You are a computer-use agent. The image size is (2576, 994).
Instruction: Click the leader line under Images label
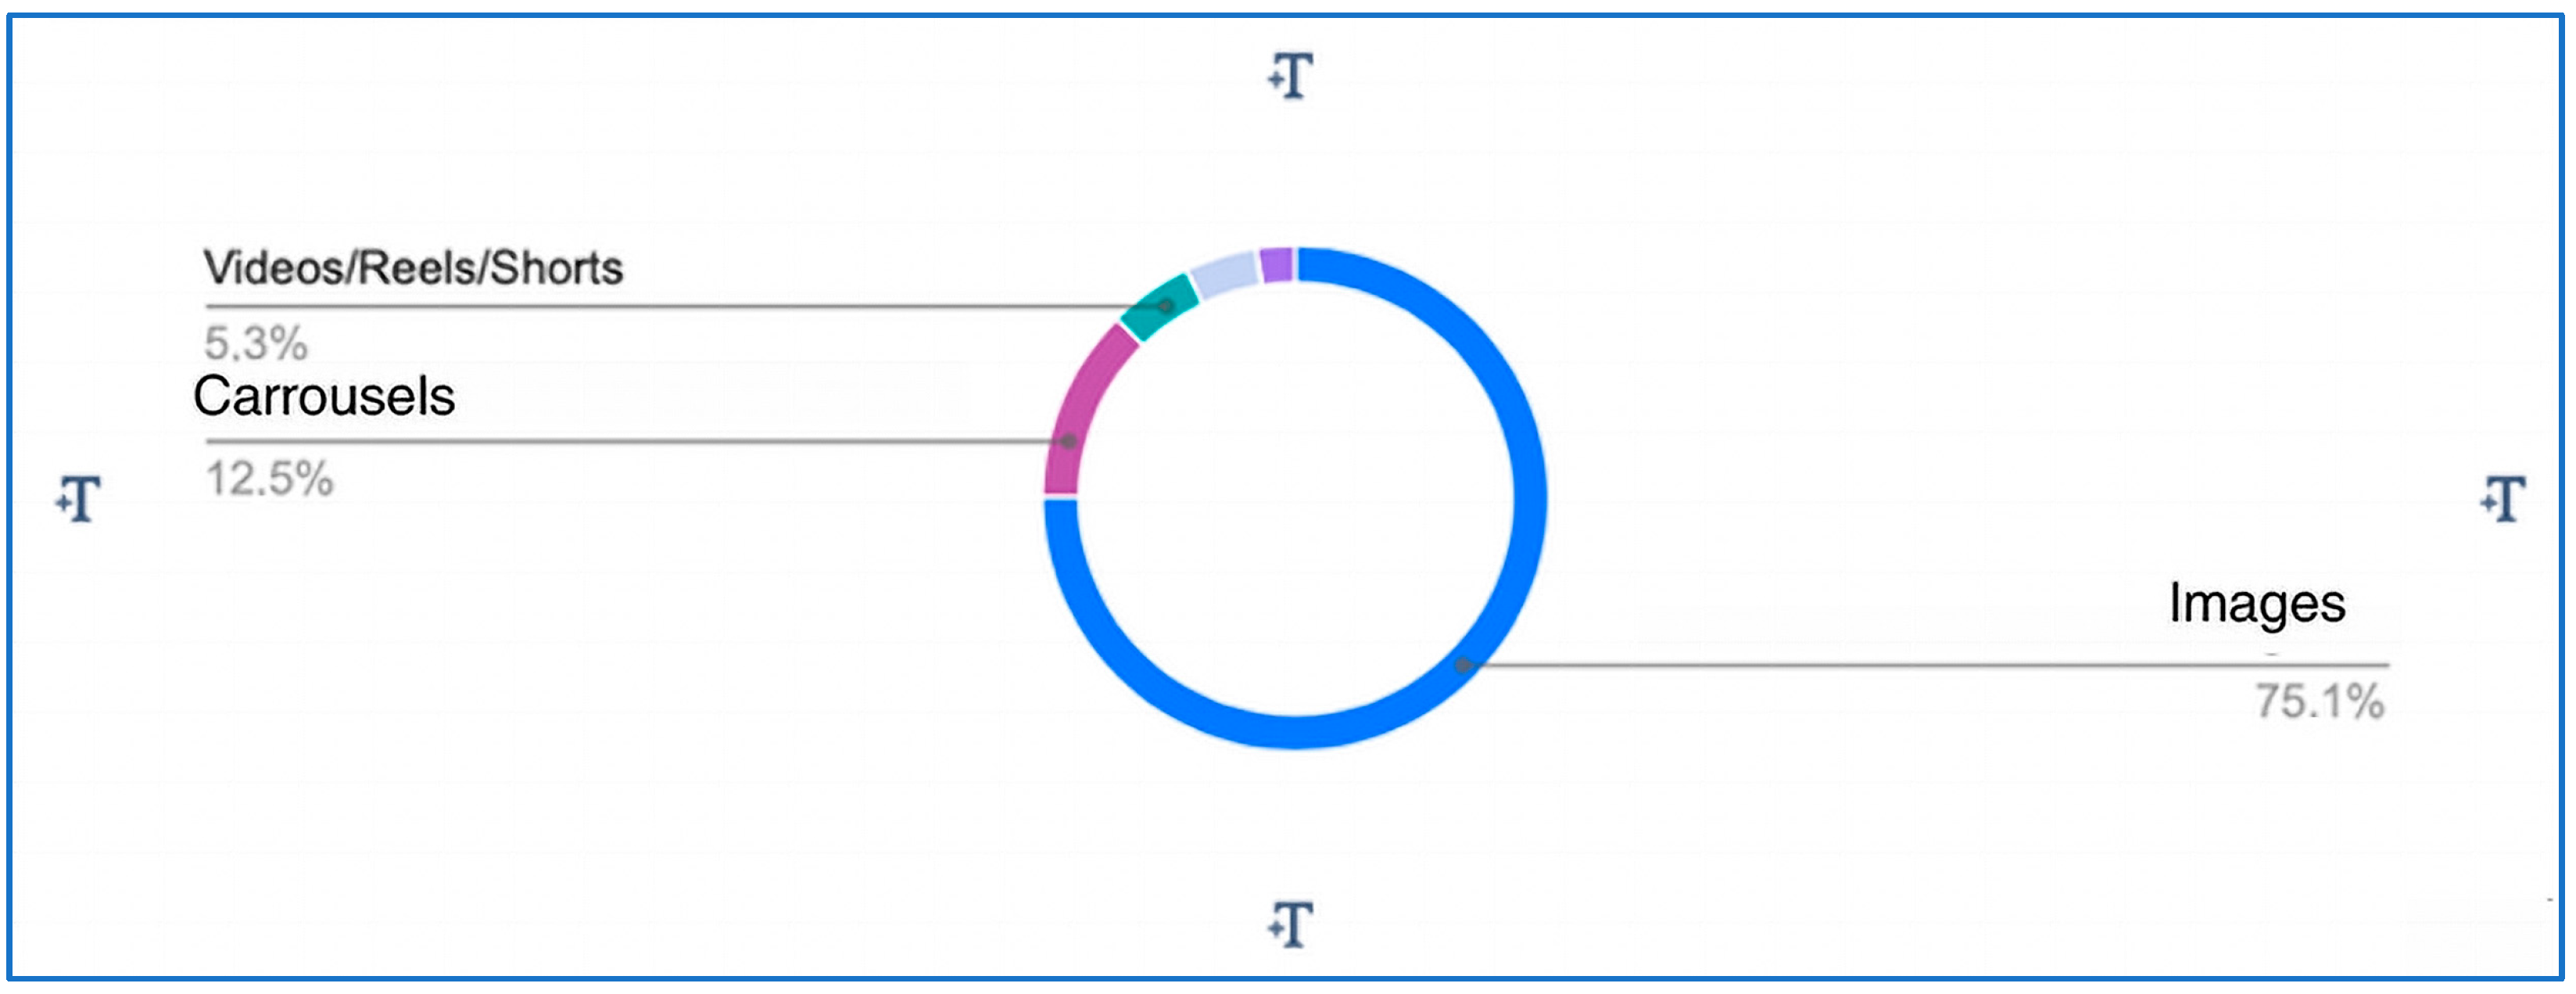(x=1926, y=665)
